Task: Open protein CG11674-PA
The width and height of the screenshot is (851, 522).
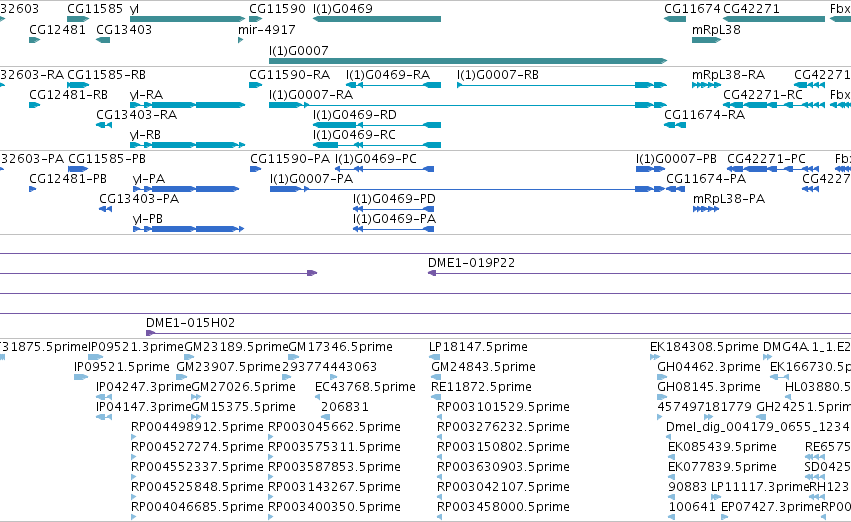Action: [706, 179]
